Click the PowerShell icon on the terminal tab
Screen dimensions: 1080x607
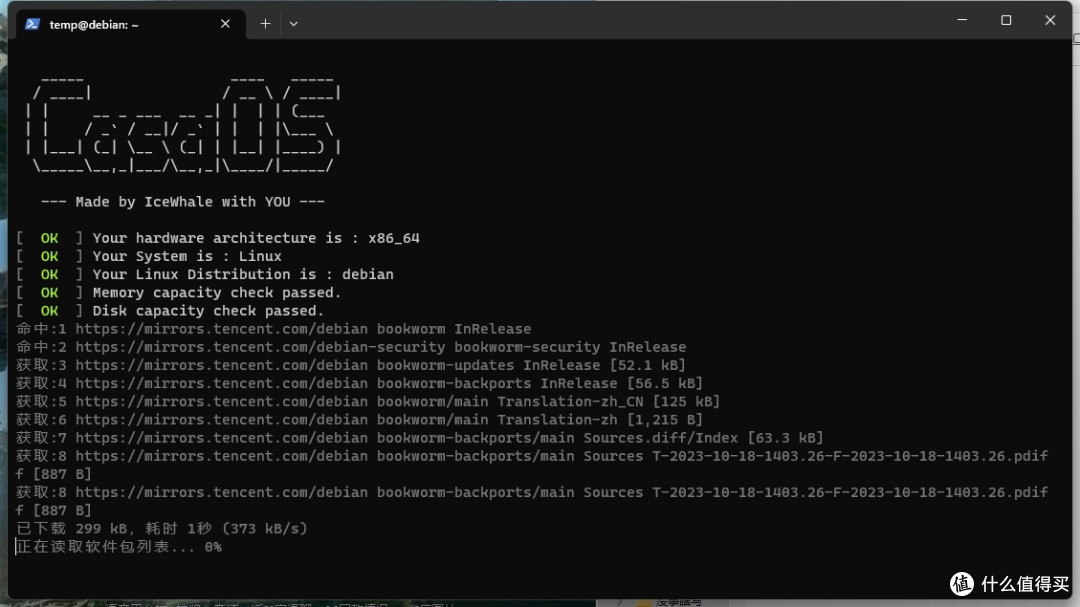(32, 24)
